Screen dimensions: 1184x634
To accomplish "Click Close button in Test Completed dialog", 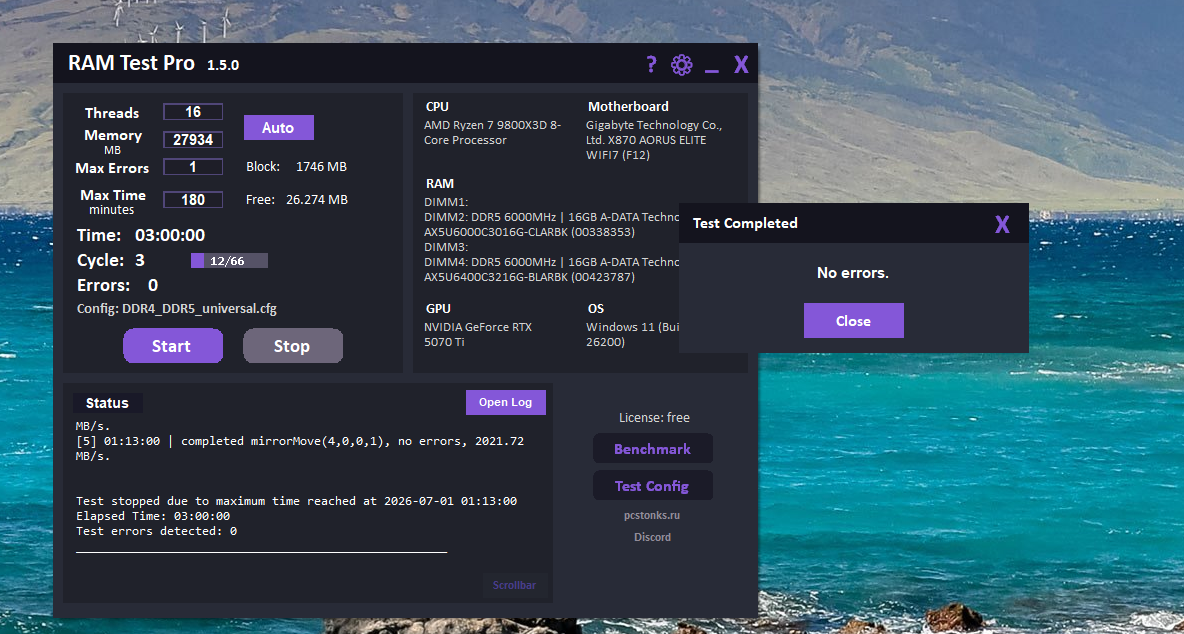I will (853, 321).
